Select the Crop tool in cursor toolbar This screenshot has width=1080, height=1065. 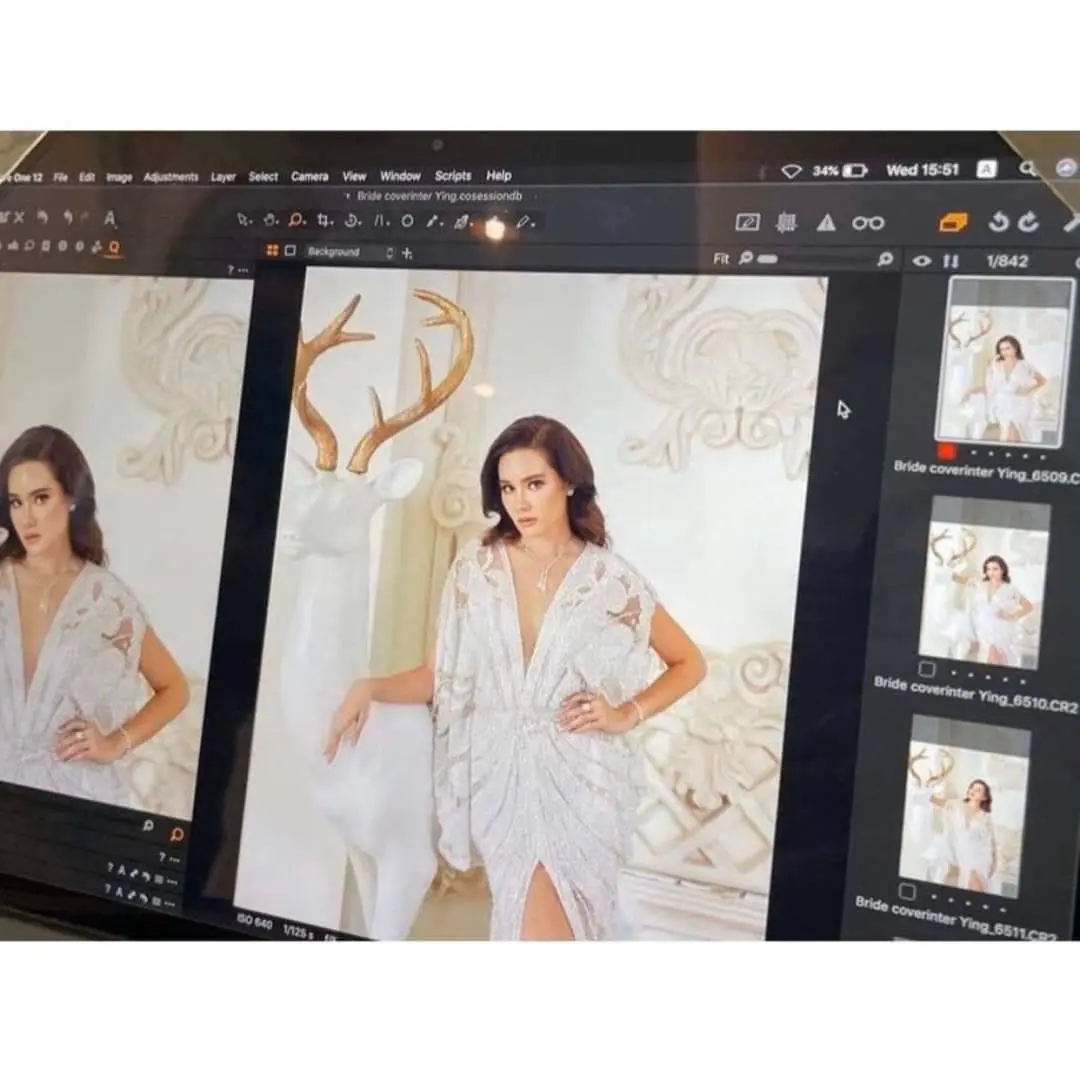click(323, 220)
